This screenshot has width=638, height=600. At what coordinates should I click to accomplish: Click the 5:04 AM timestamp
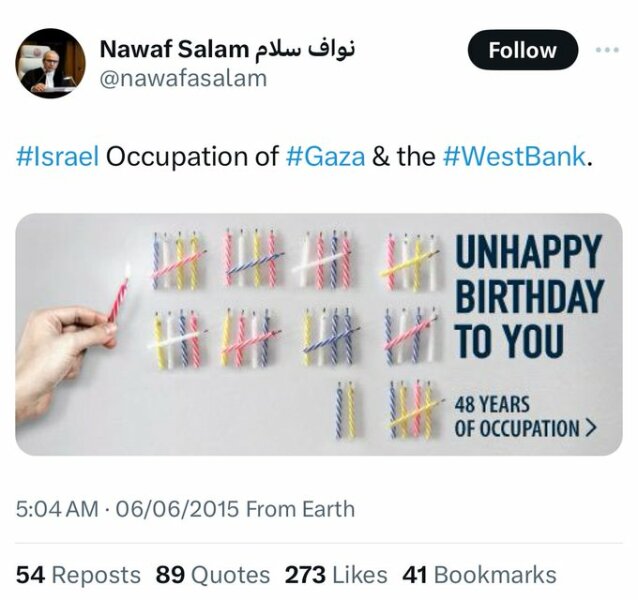point(56,509)
